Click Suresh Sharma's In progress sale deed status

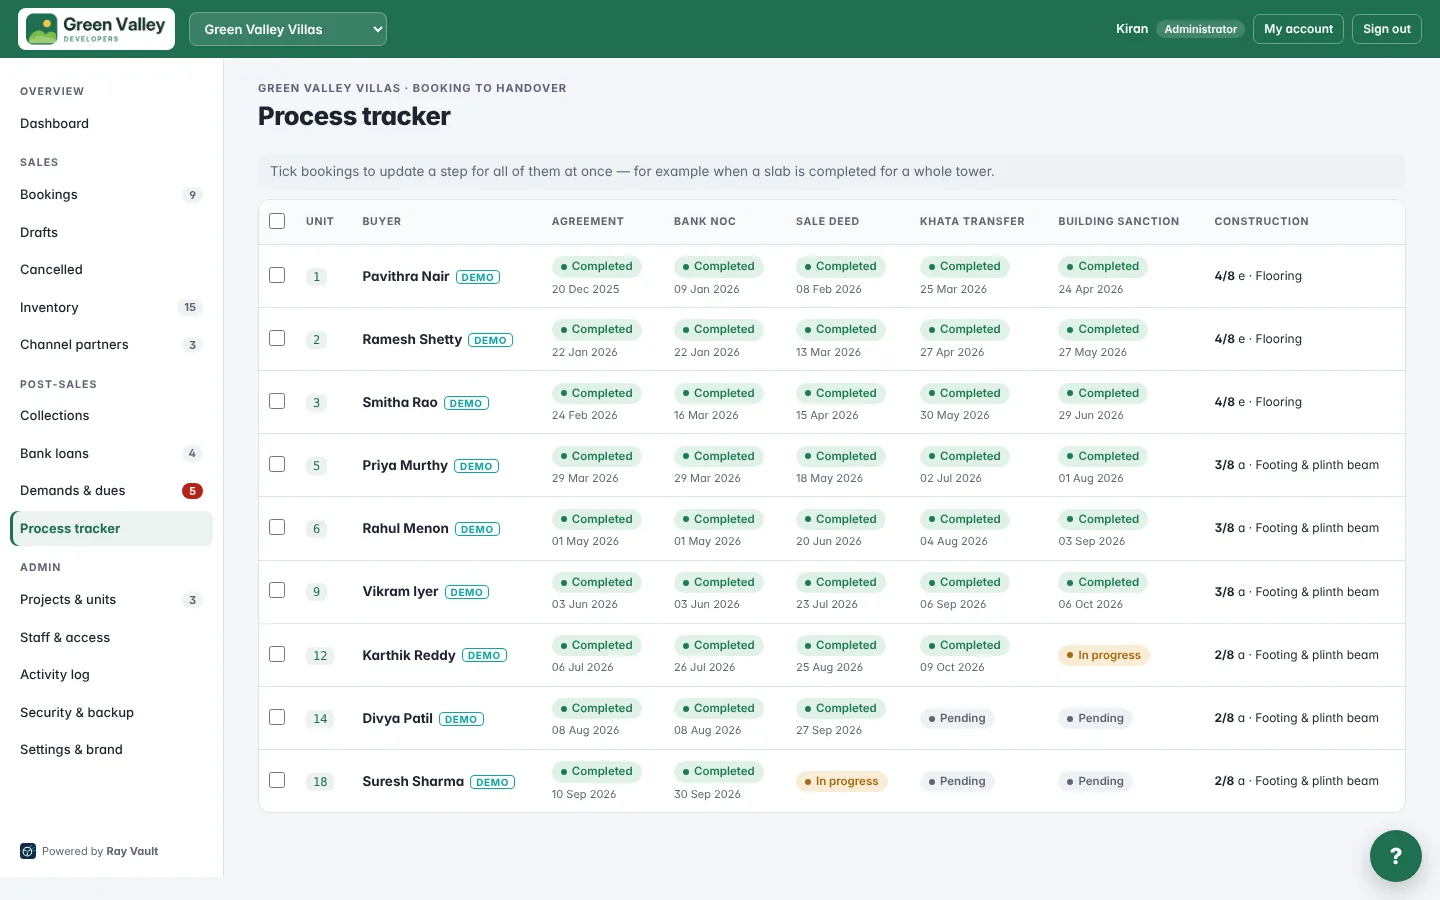pos(842,781)
